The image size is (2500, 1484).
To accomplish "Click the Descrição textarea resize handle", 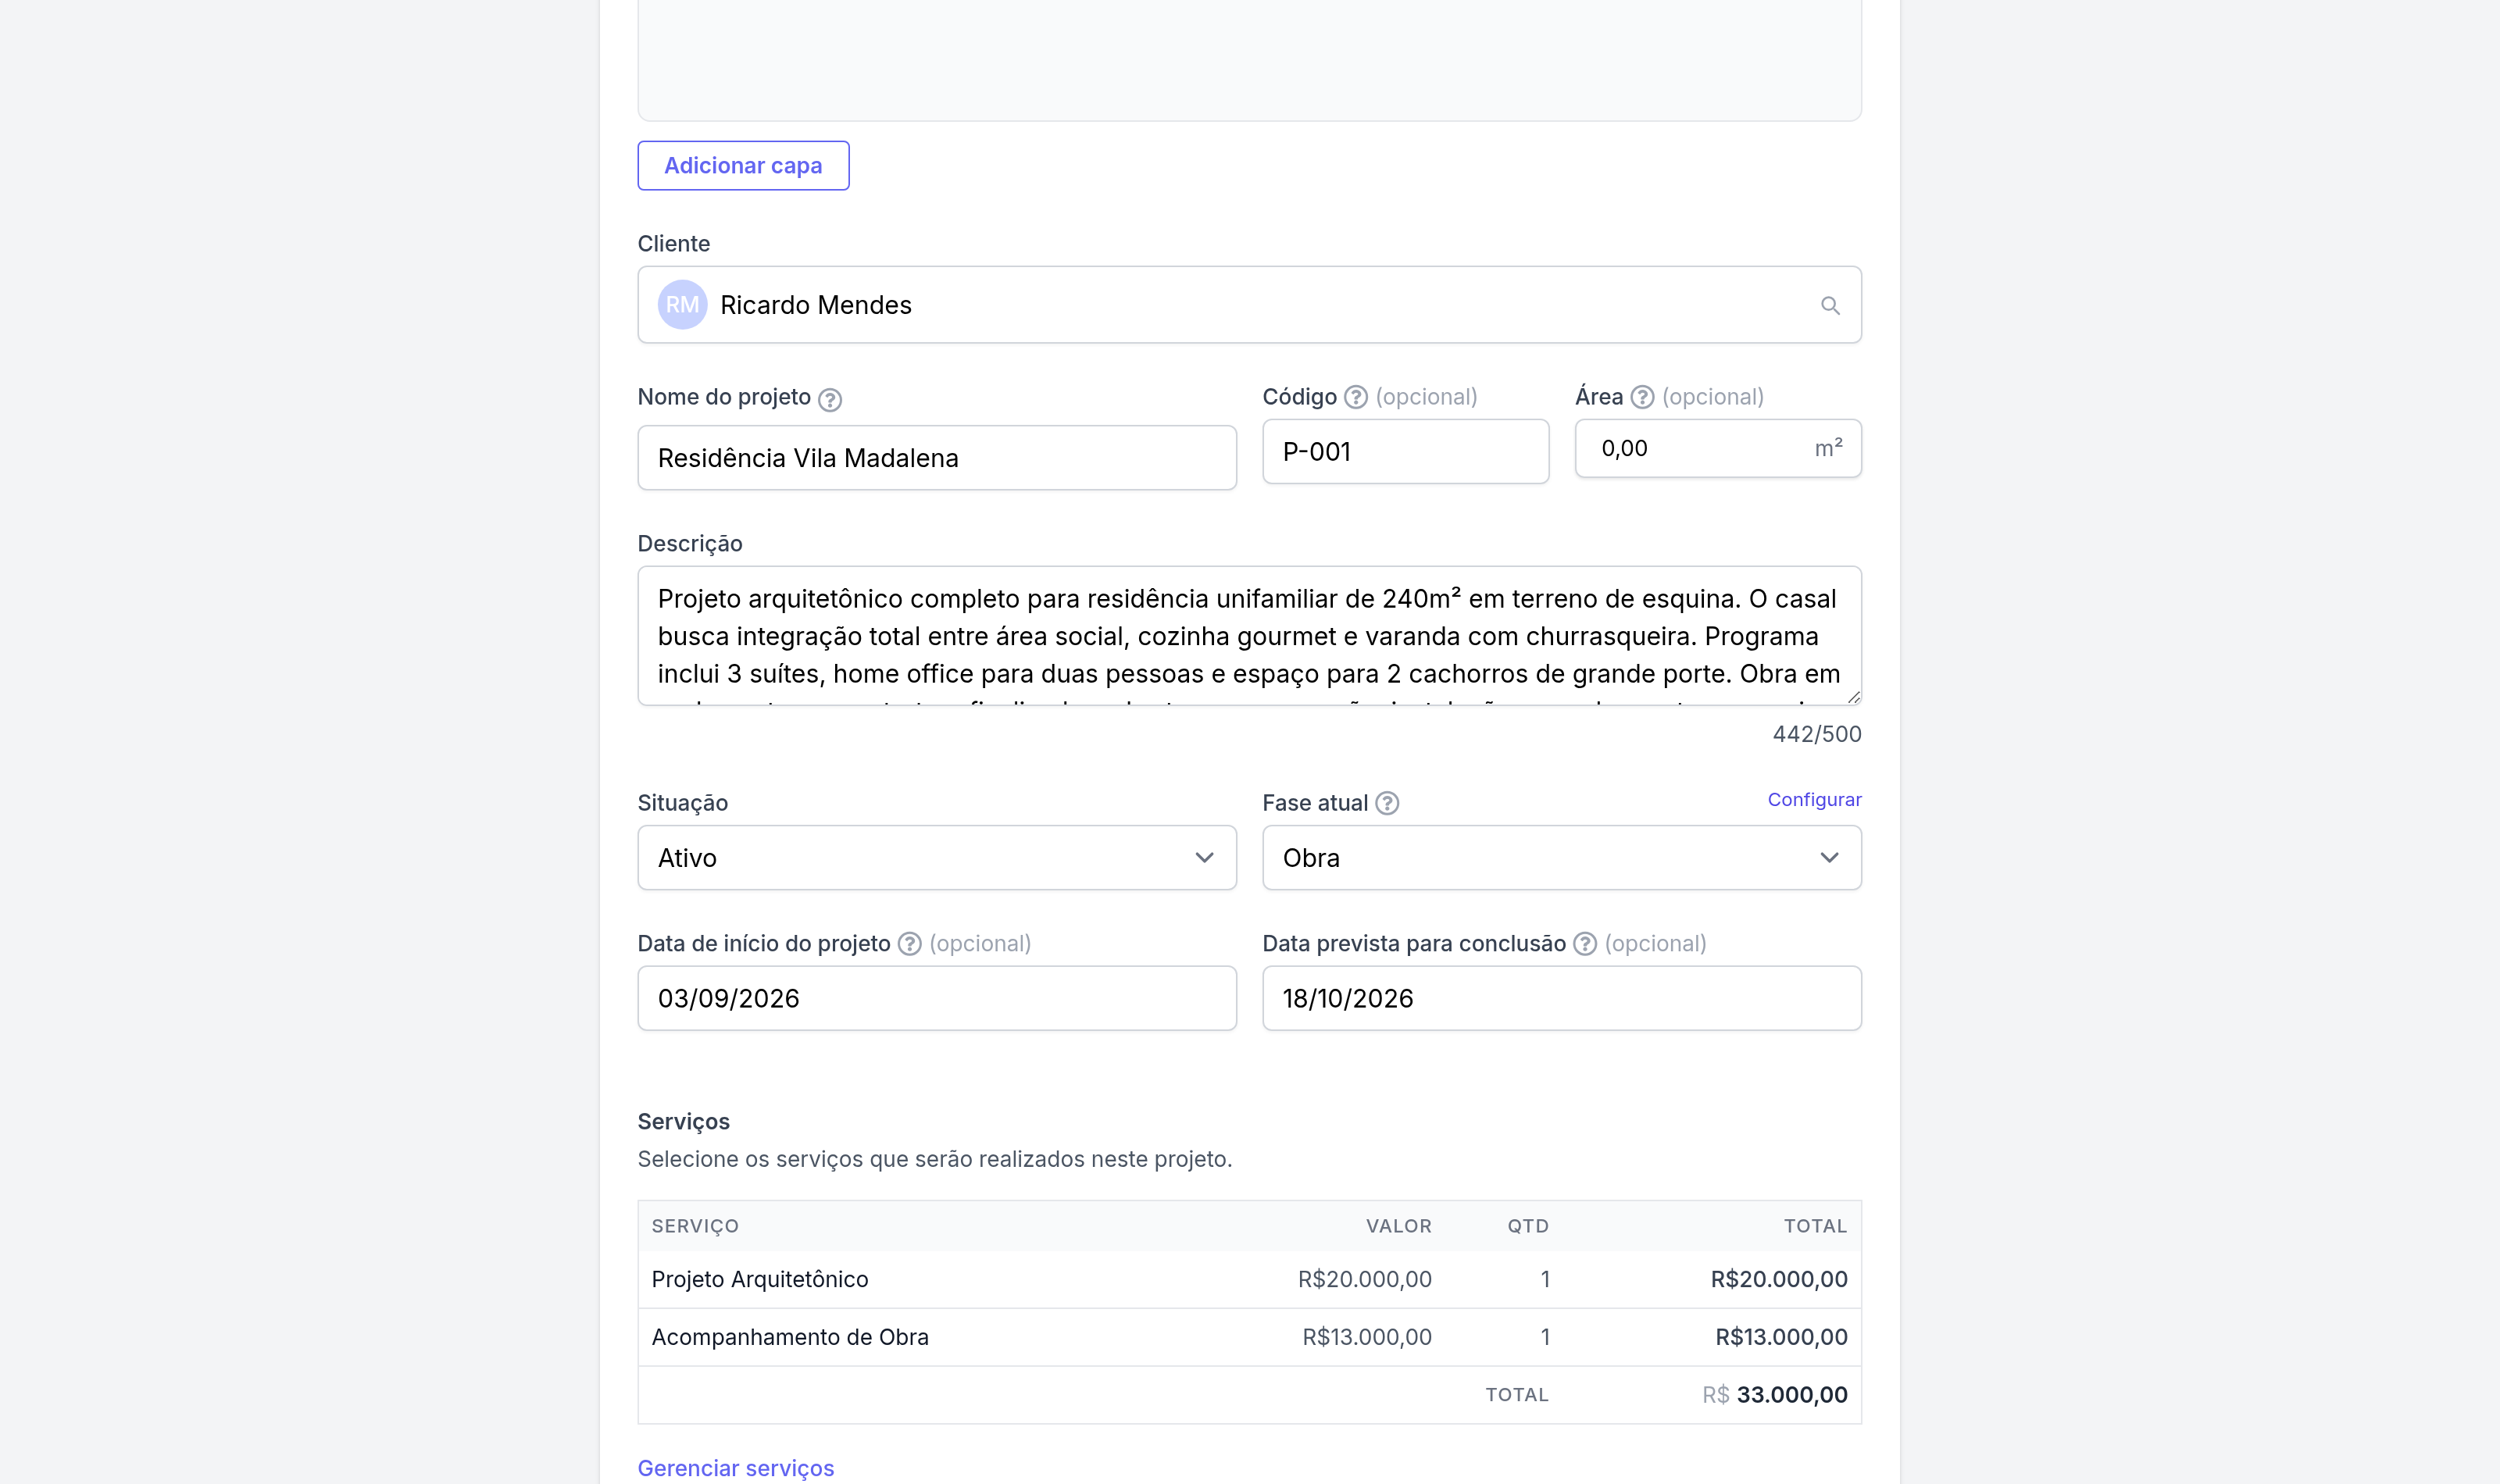I will (1853, 697).
